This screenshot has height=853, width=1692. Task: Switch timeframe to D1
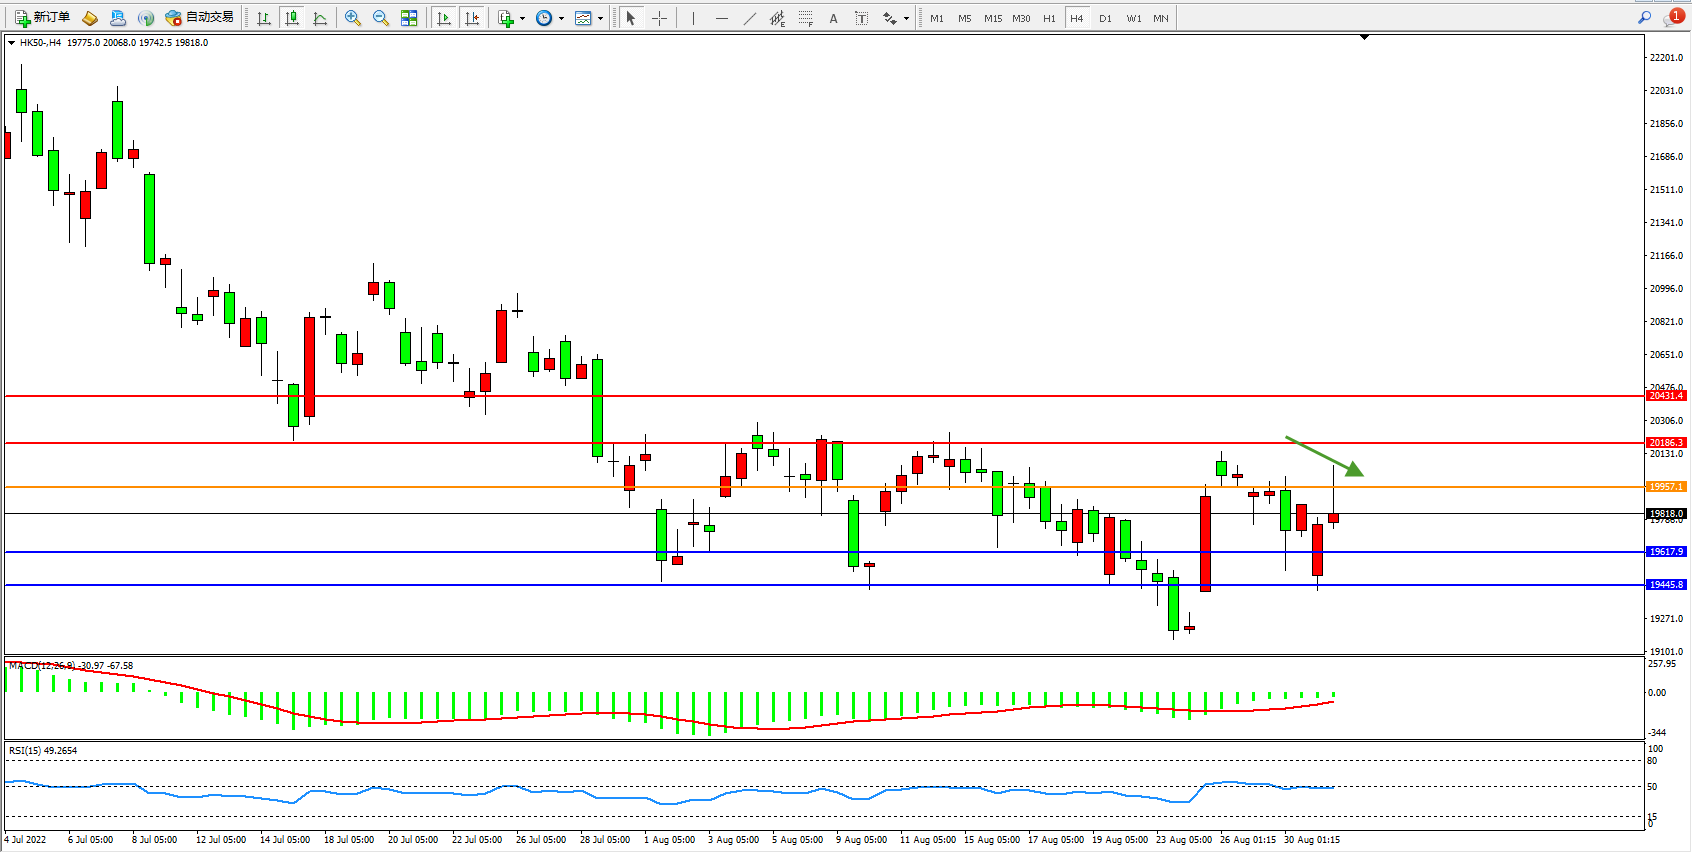coord(1105,18)
